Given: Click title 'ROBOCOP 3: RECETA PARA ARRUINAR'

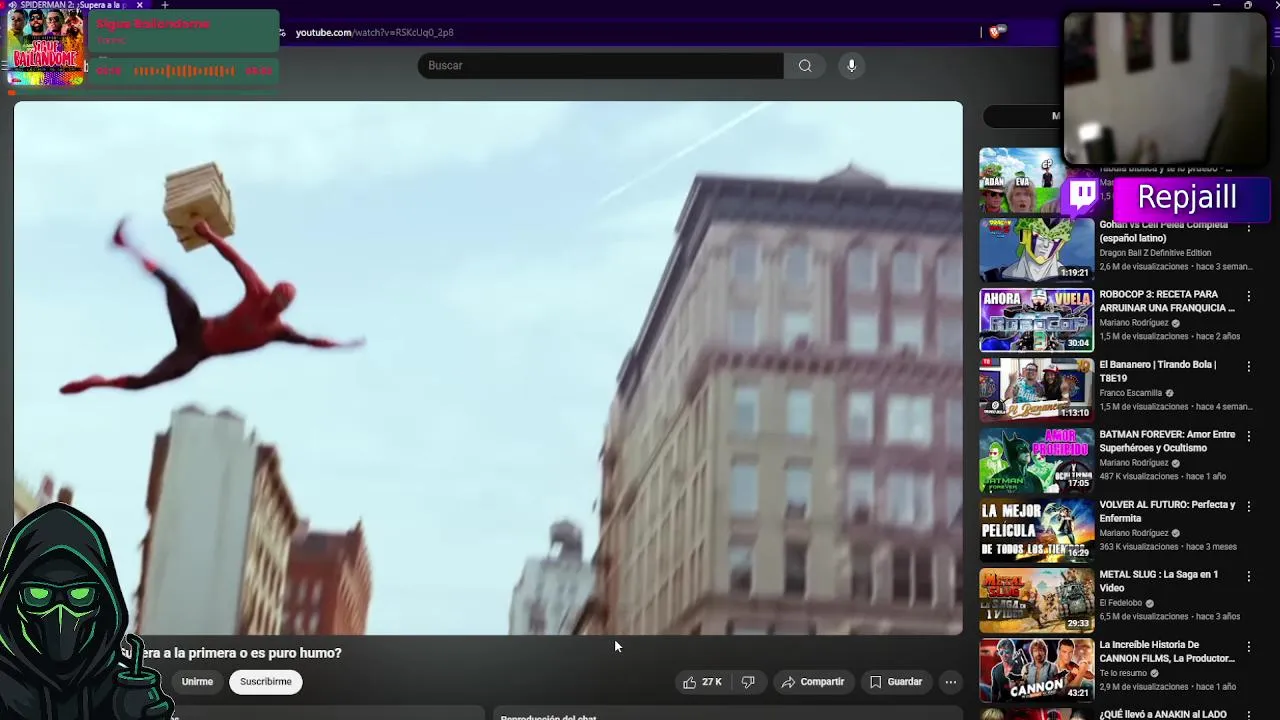Looking at the screenshot, I should pos(1167,301).
